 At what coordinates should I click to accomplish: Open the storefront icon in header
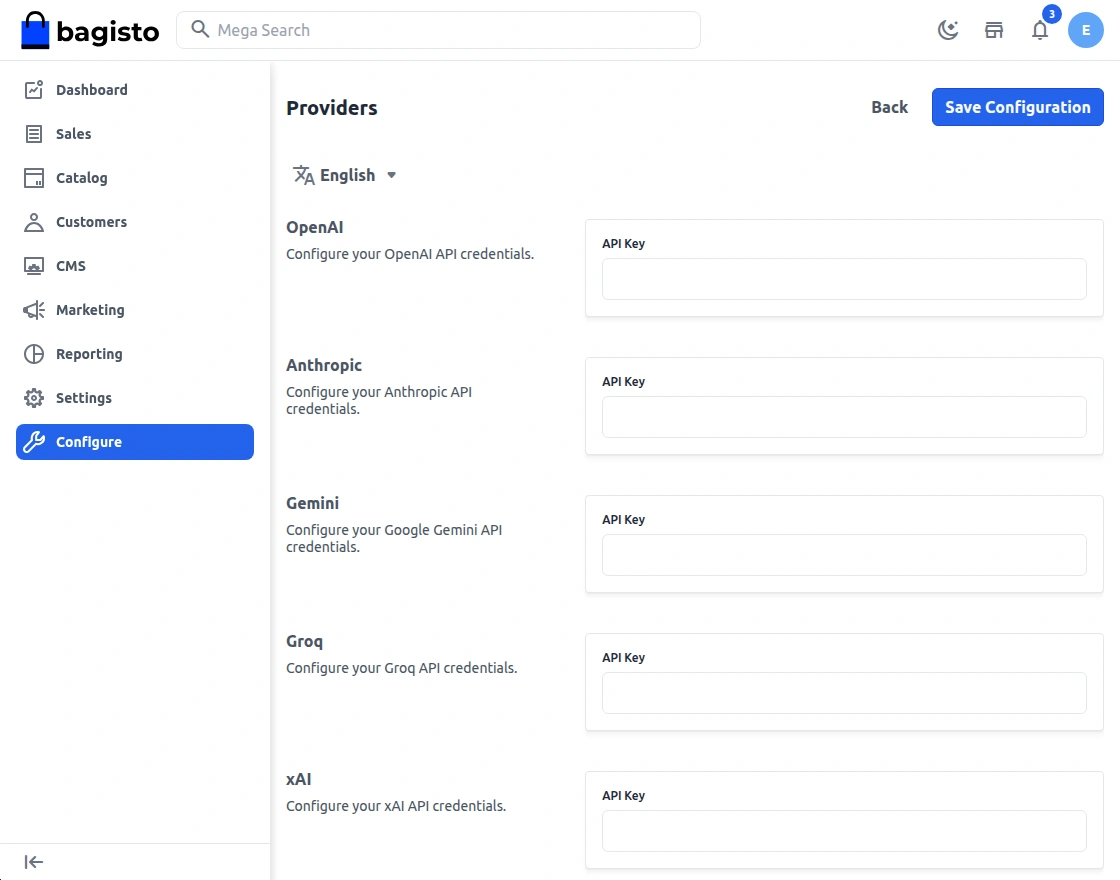993,30
